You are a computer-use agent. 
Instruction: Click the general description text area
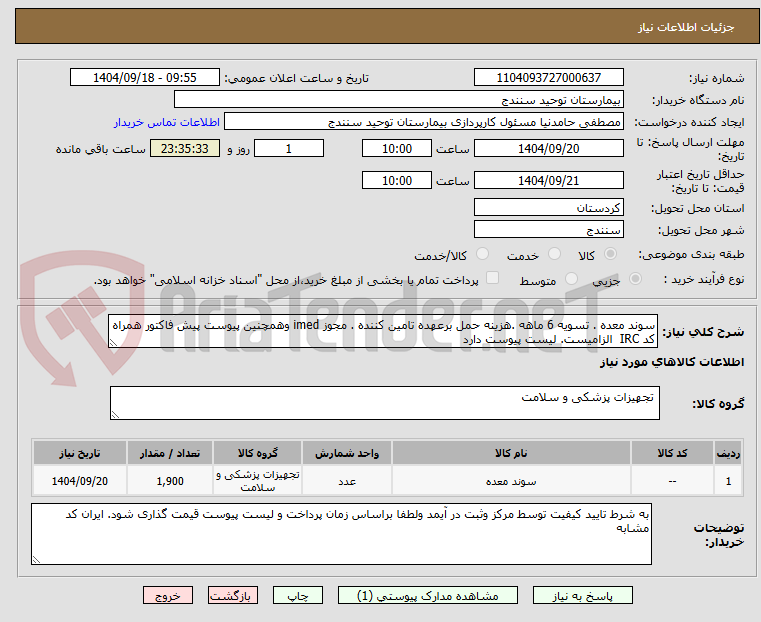(x=383, y=331)
